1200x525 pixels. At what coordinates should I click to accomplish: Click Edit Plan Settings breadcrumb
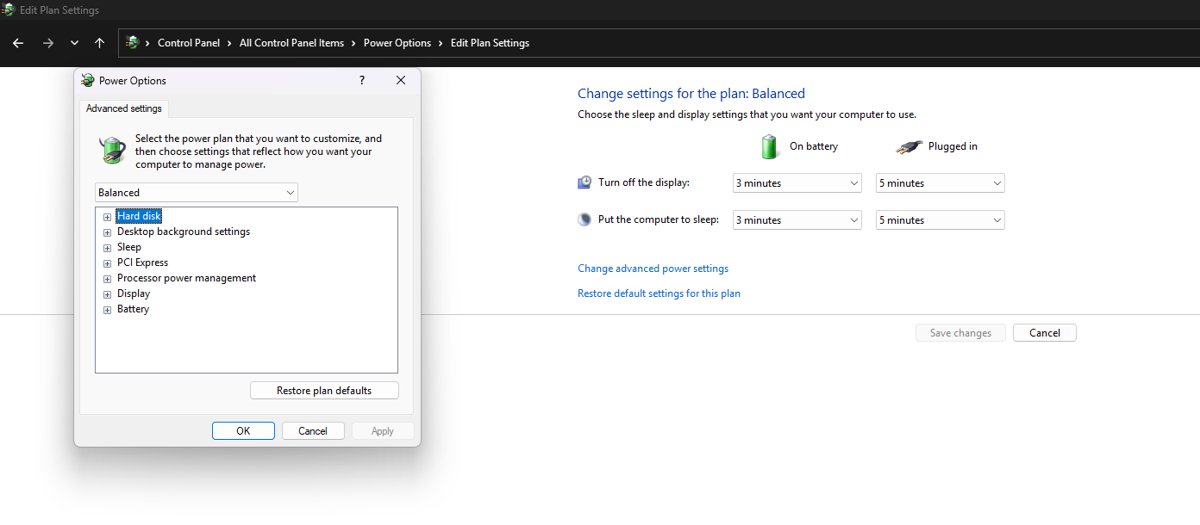click(x=490, y=43)
